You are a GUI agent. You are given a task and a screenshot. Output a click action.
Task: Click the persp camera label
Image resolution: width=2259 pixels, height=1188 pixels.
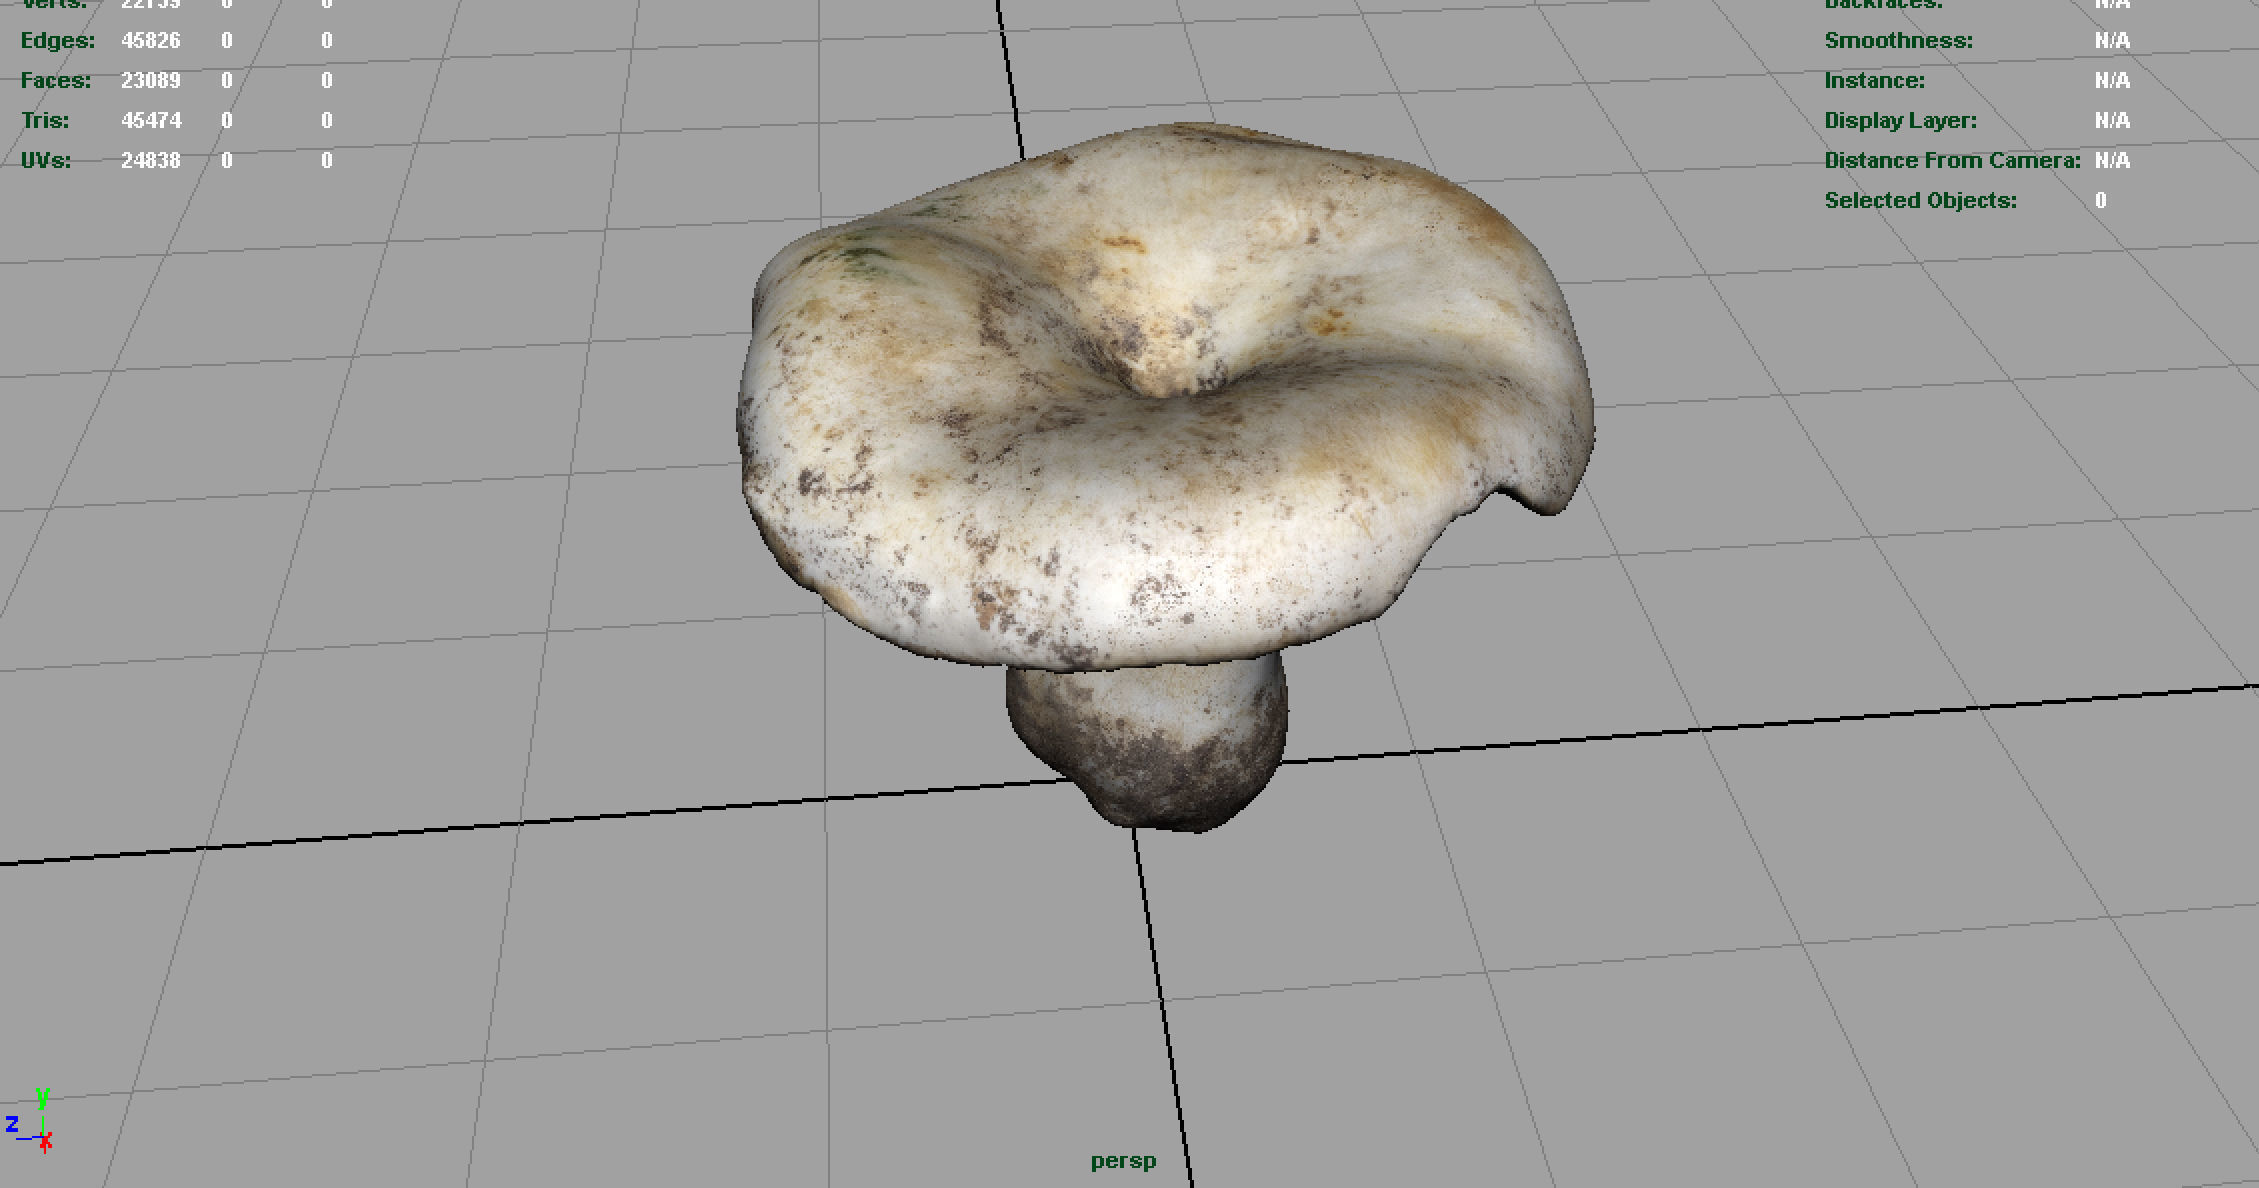click(x=1123, y=1162)
